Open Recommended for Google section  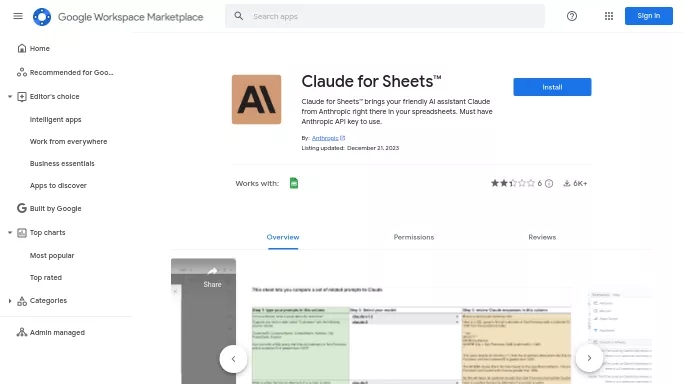(x=65, y=72)
